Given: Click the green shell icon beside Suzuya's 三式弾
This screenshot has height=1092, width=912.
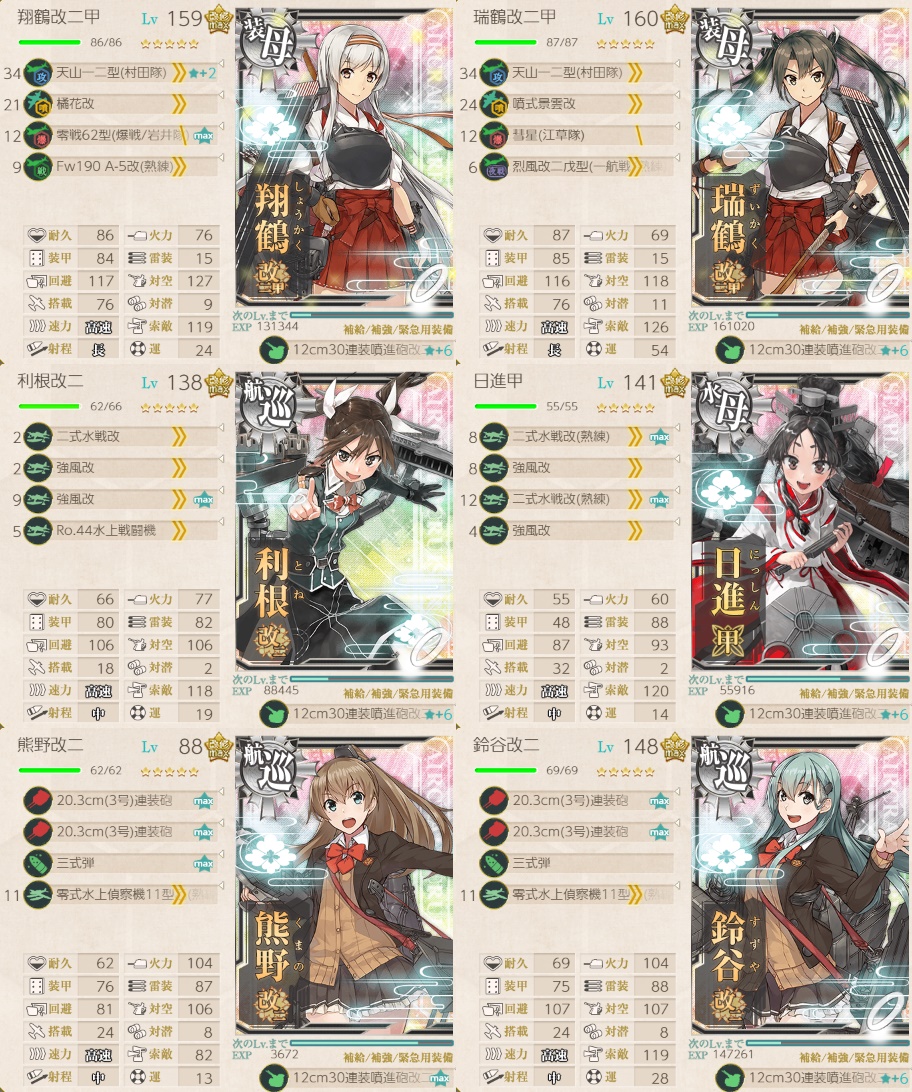Looking at the screenshot, I should (494, 864).
